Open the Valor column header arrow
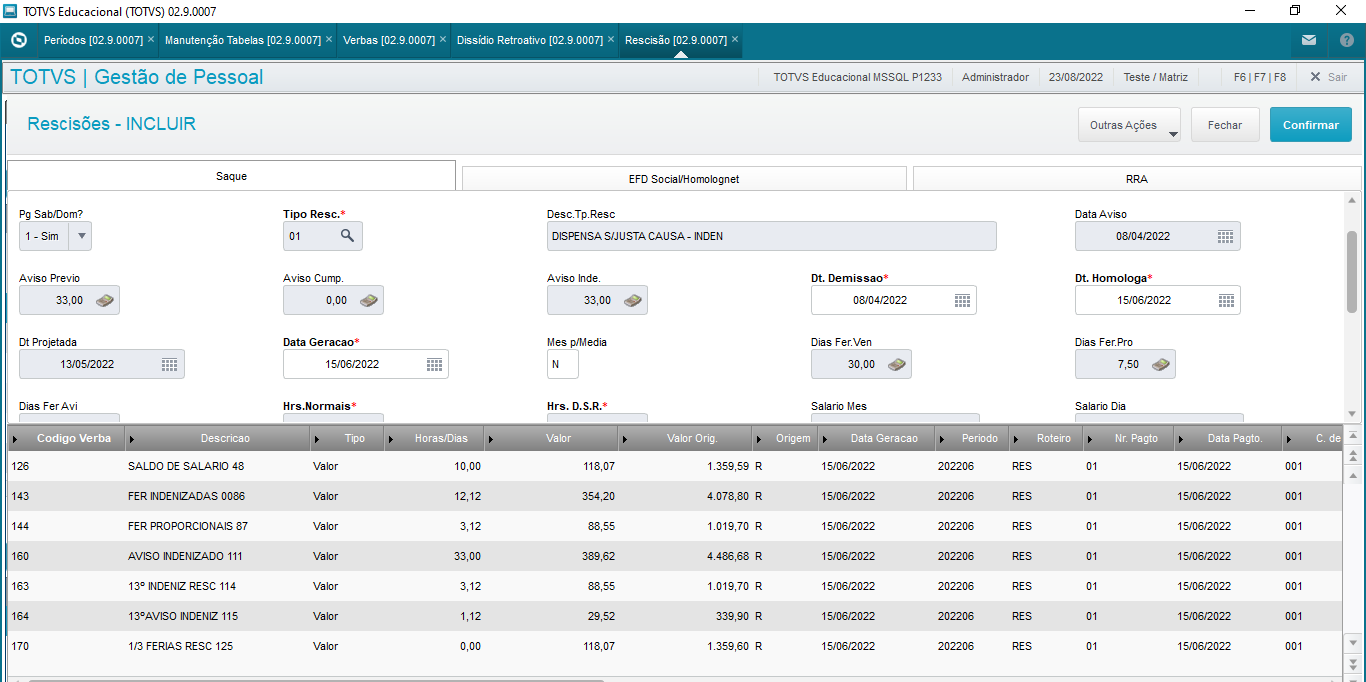 click(x=491, y=439)
